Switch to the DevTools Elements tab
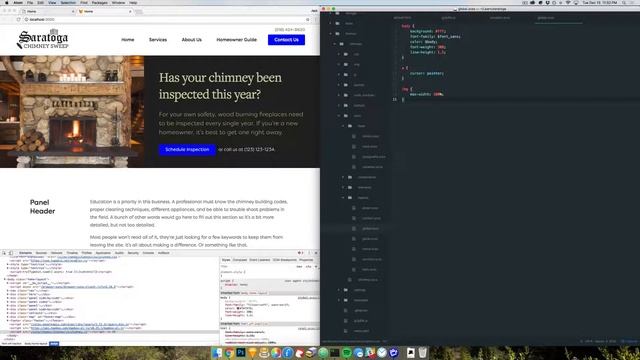640x360 pixels. click(25, 253)
